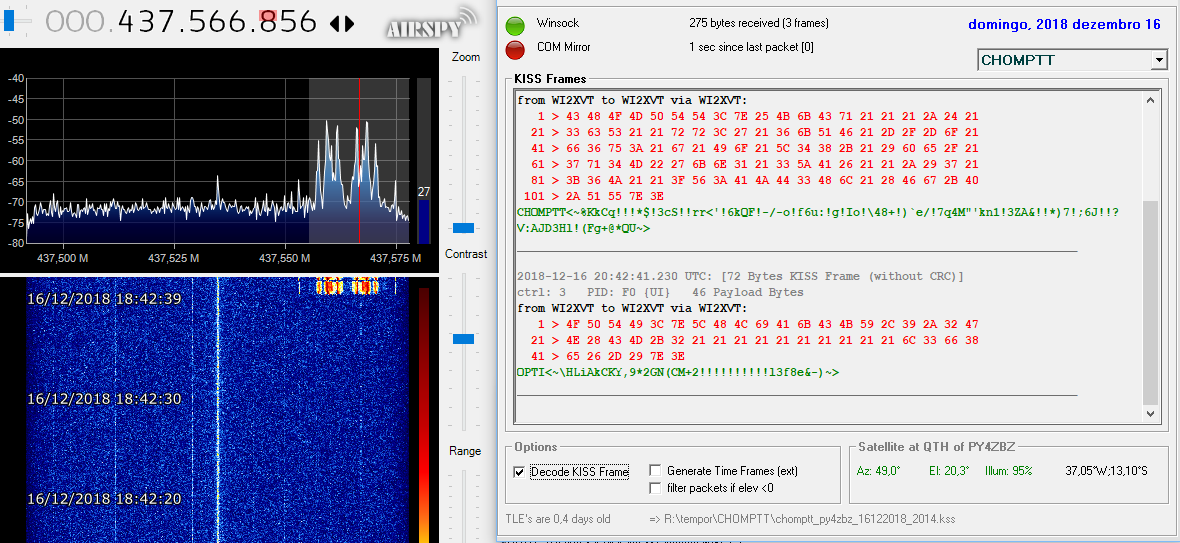Open the CHOMPTT satellite dropdown
This screenshot has width=1180, height=543.
[x=1159, y=61]
